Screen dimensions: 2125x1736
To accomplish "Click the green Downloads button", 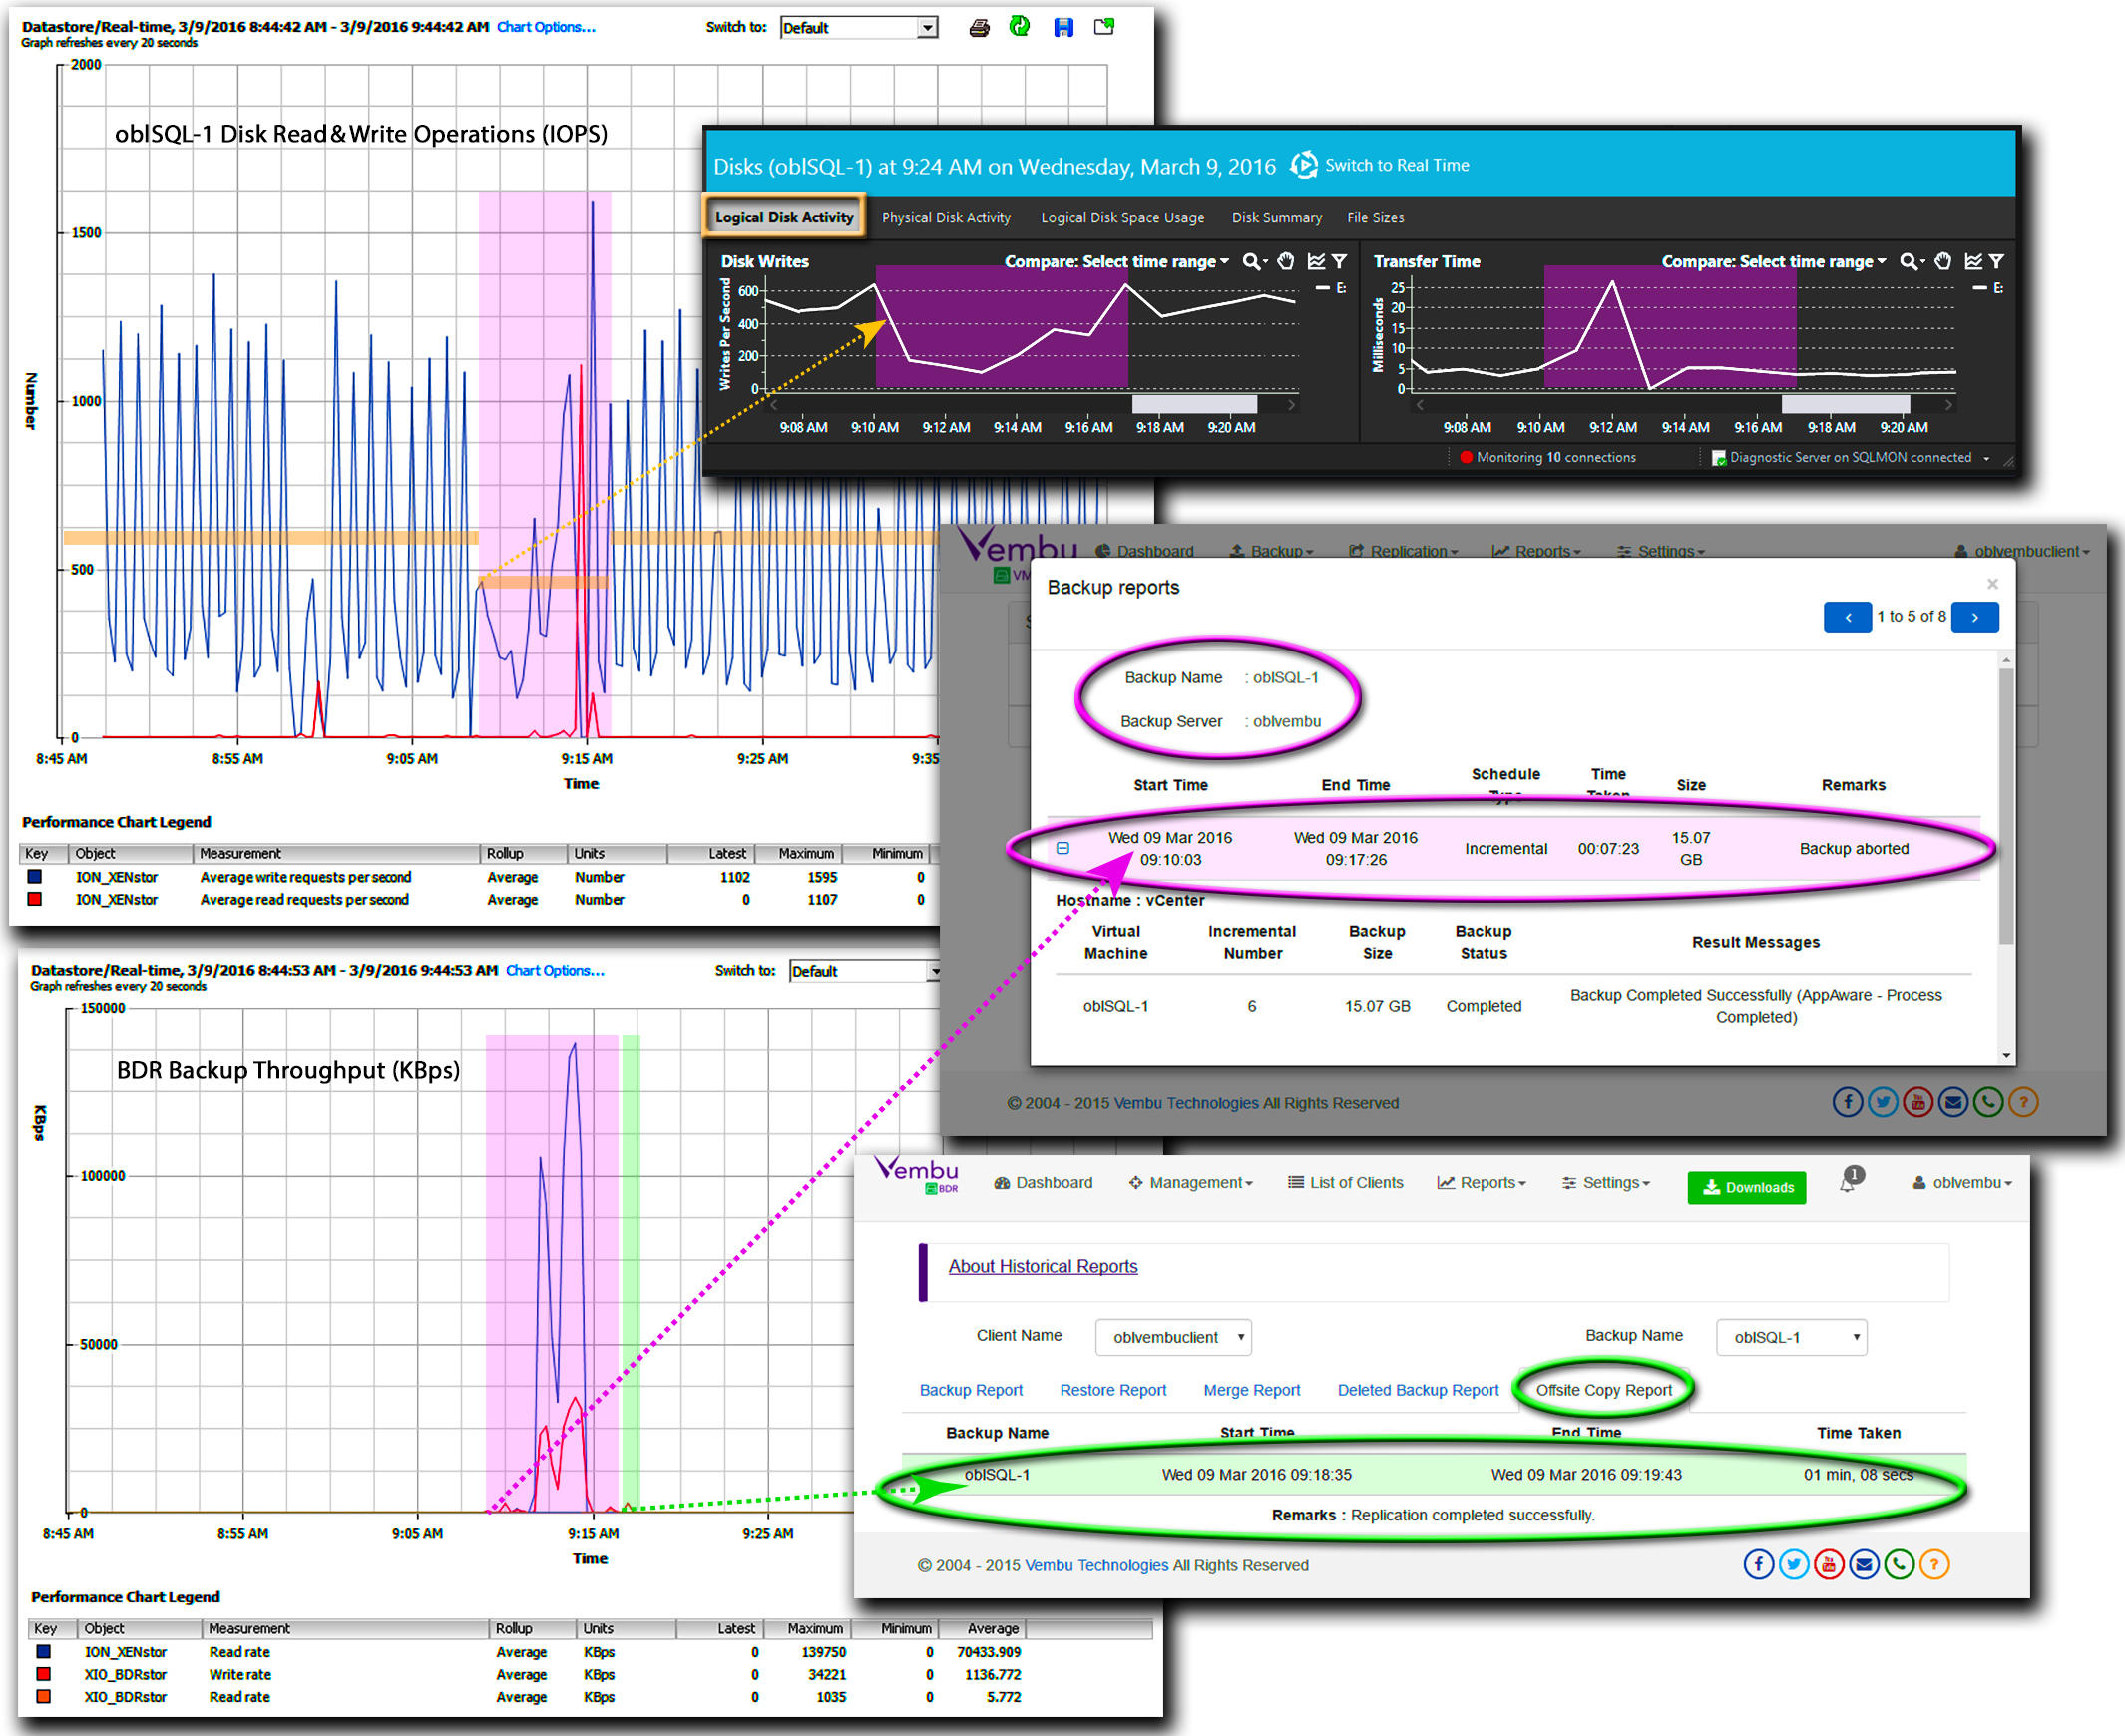I will (x=1747, y=1187).
